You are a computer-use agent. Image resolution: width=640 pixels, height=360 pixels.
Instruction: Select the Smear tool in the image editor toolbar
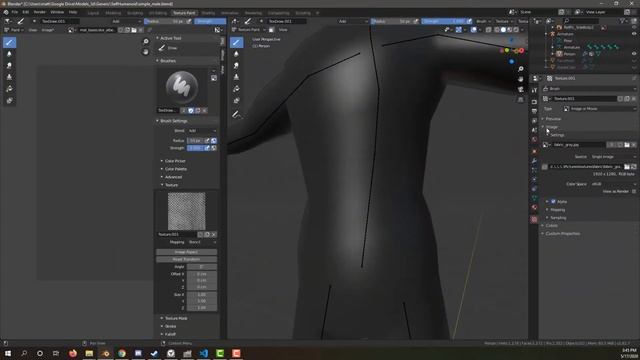click(9, 65)
